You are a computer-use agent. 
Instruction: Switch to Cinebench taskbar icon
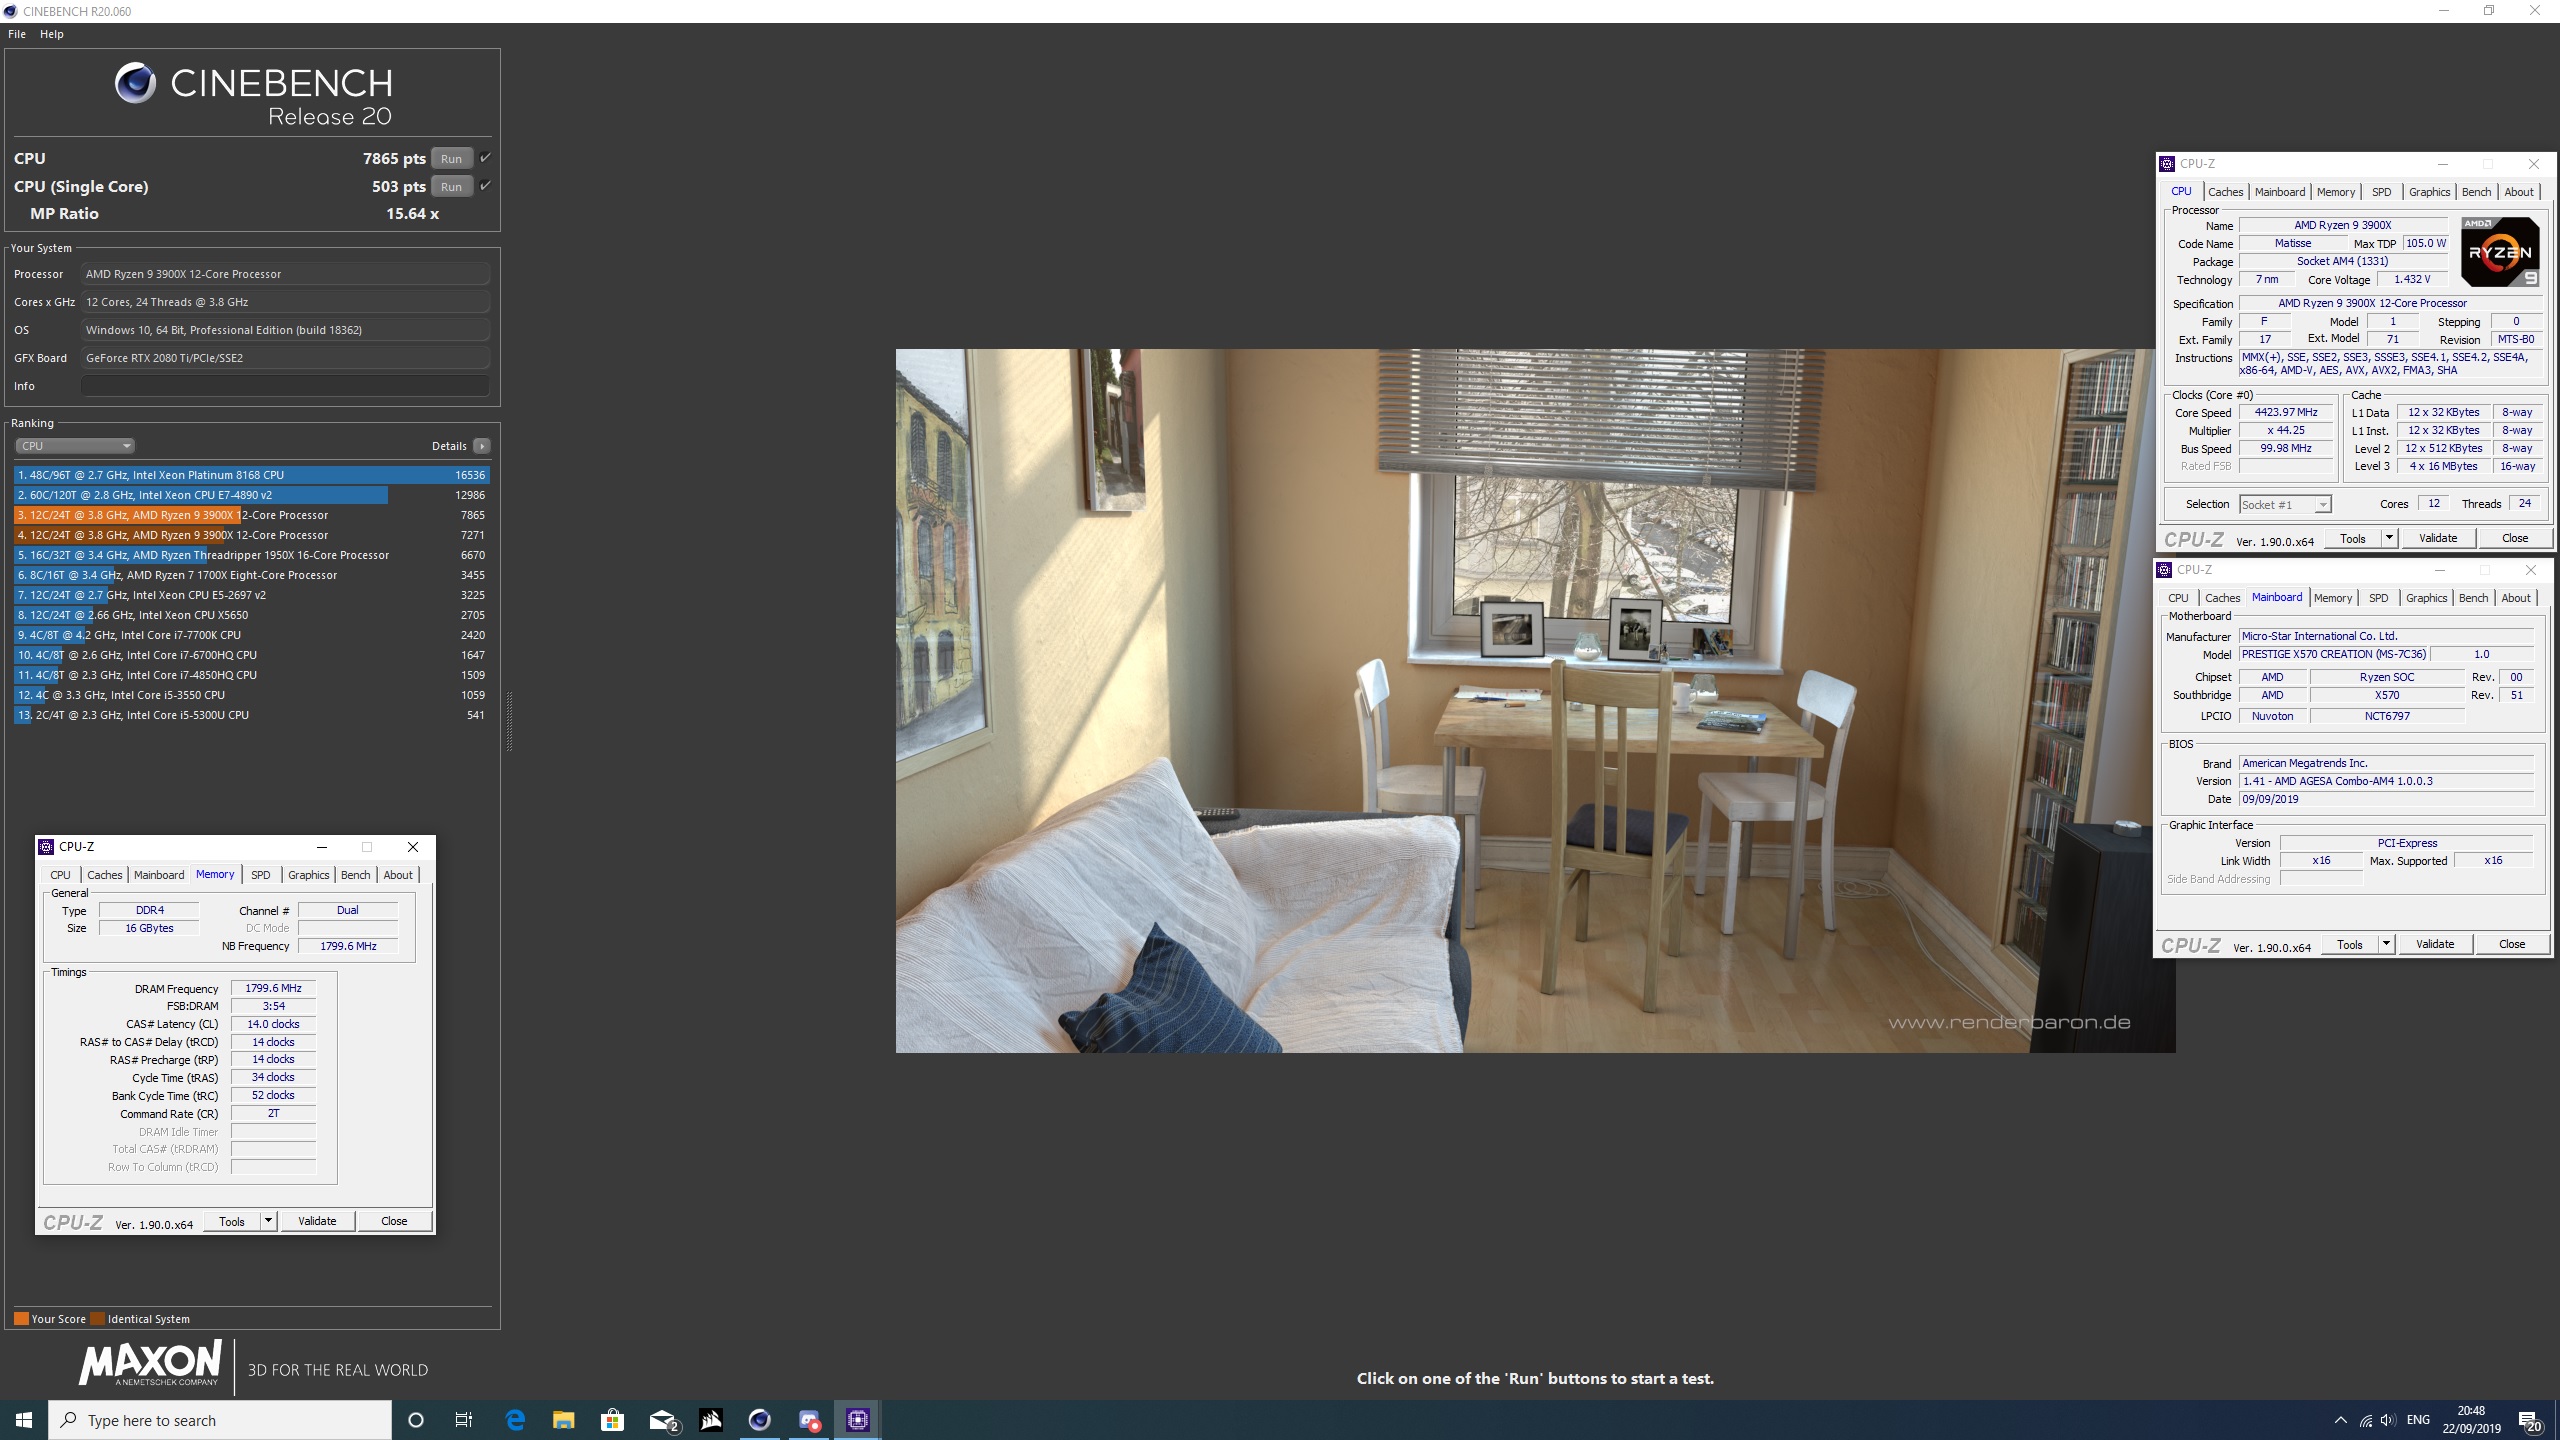[x=760, y=1420]
